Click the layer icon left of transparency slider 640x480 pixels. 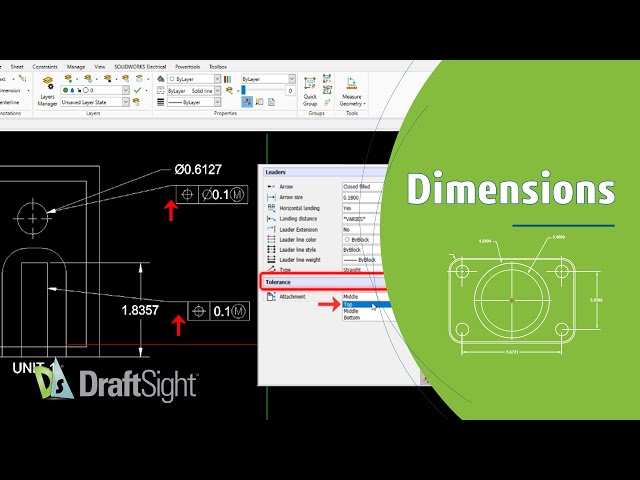pos(229,91)
